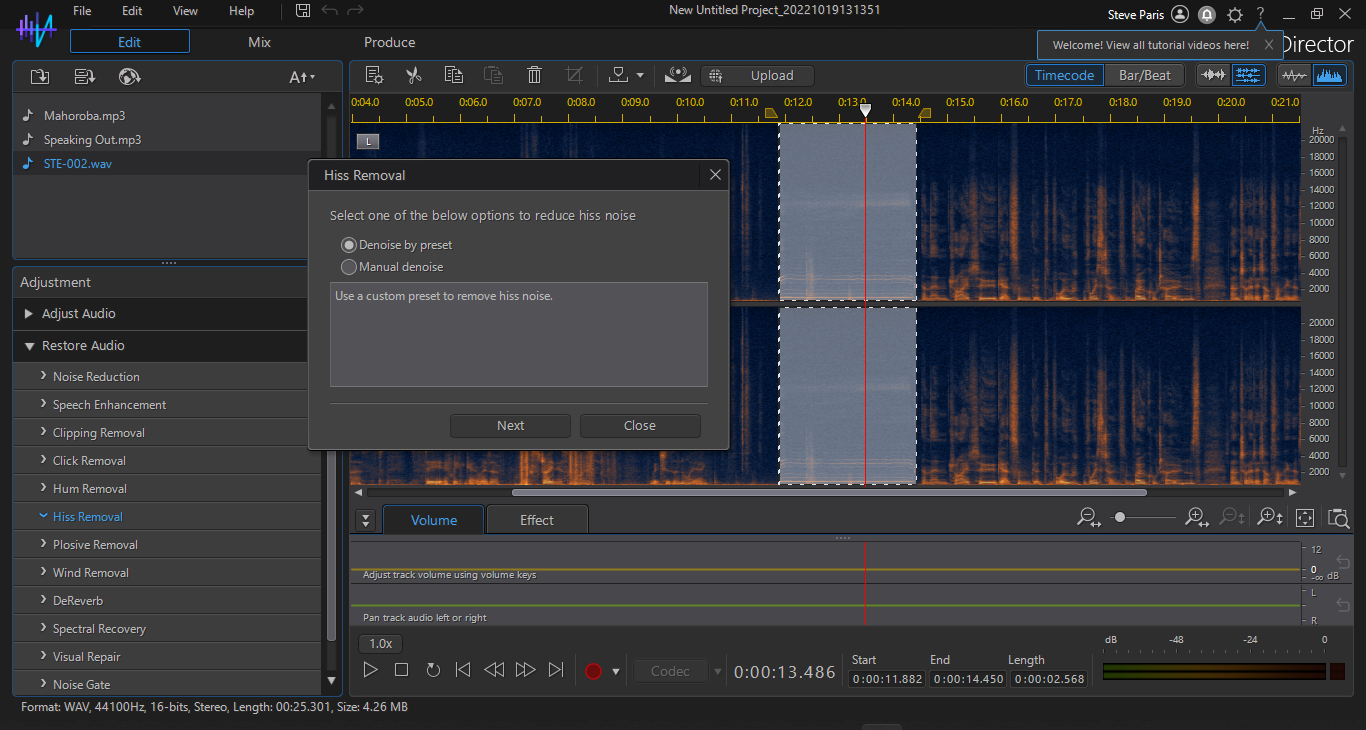Click the save project disk icon
1366x730 pixels.
[x=303, y=11]
